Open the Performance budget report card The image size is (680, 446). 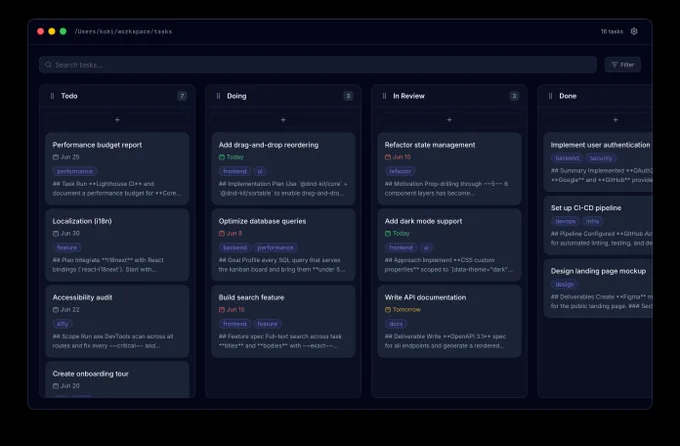pos(117,169)
